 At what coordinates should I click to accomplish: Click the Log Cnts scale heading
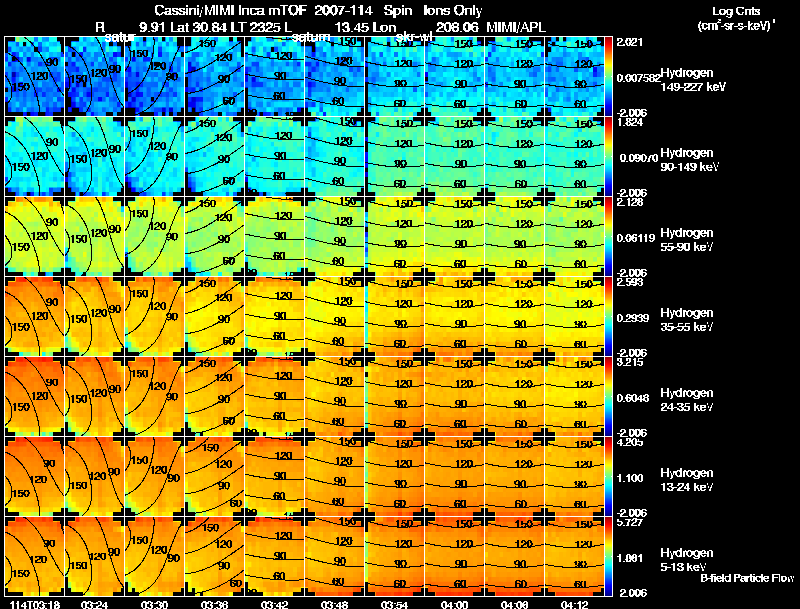pyautogui.click(x=736, y=11)
